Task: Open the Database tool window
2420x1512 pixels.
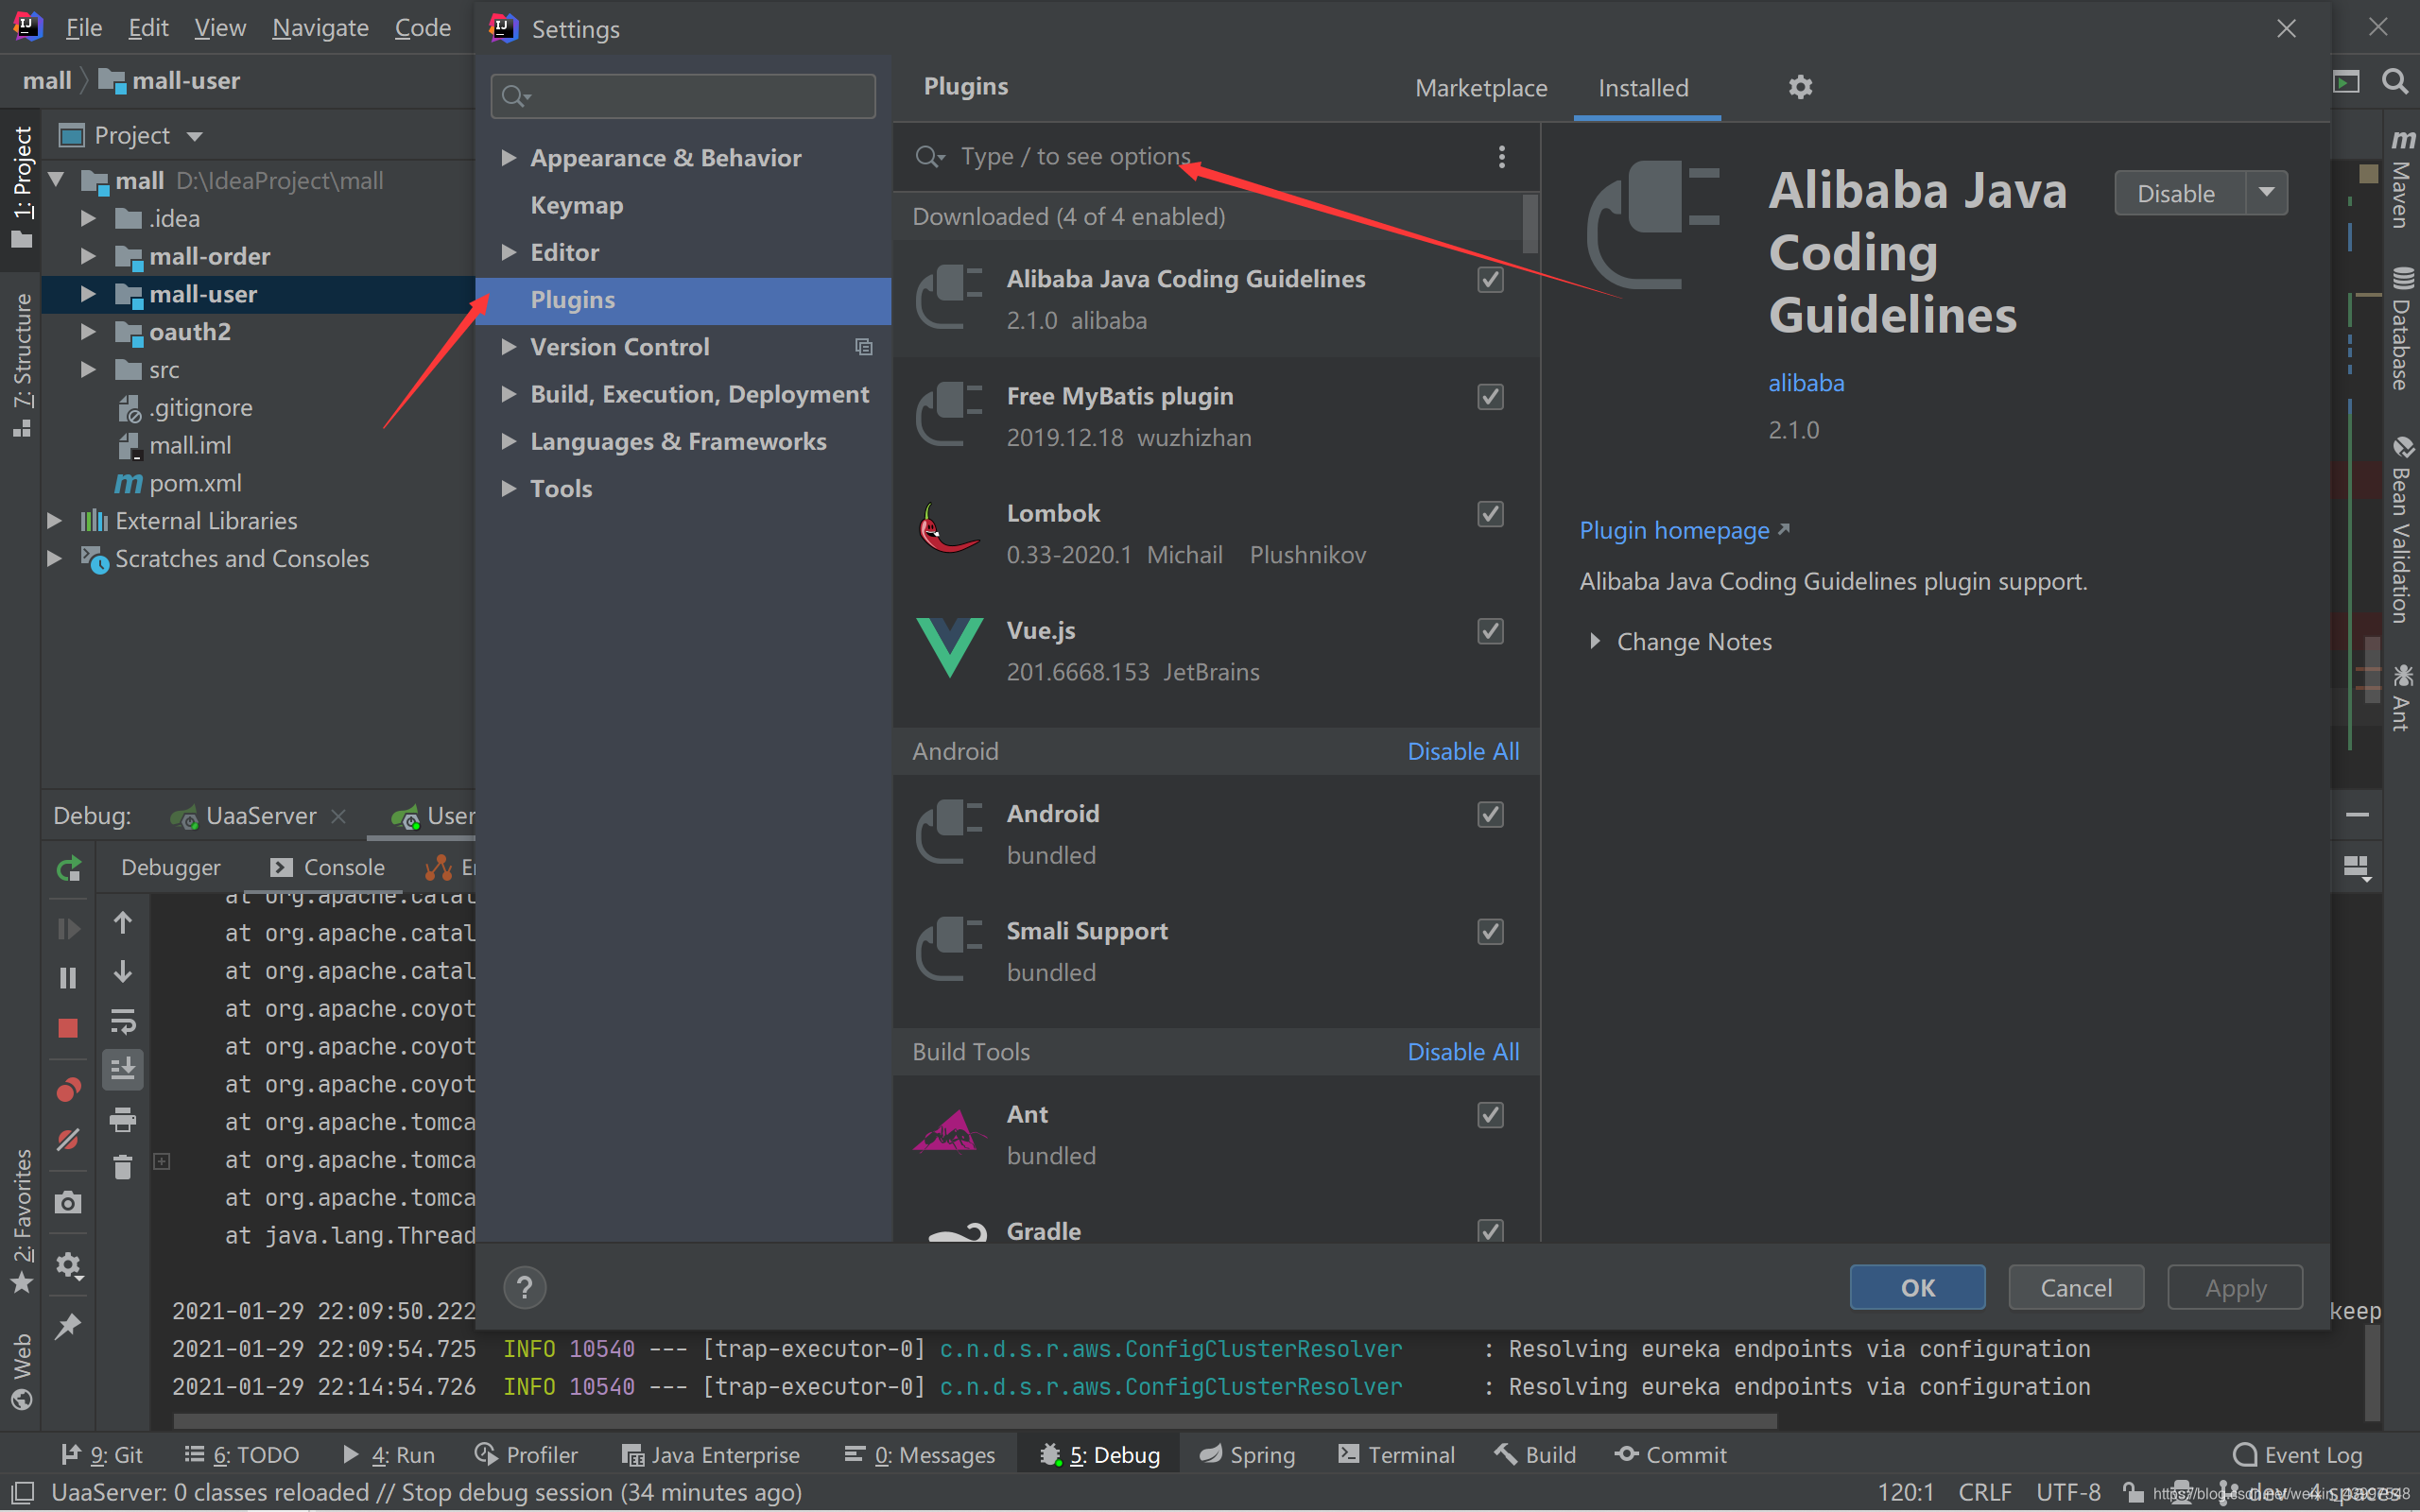Action: pyautogui.click(x=2401, y=328)
